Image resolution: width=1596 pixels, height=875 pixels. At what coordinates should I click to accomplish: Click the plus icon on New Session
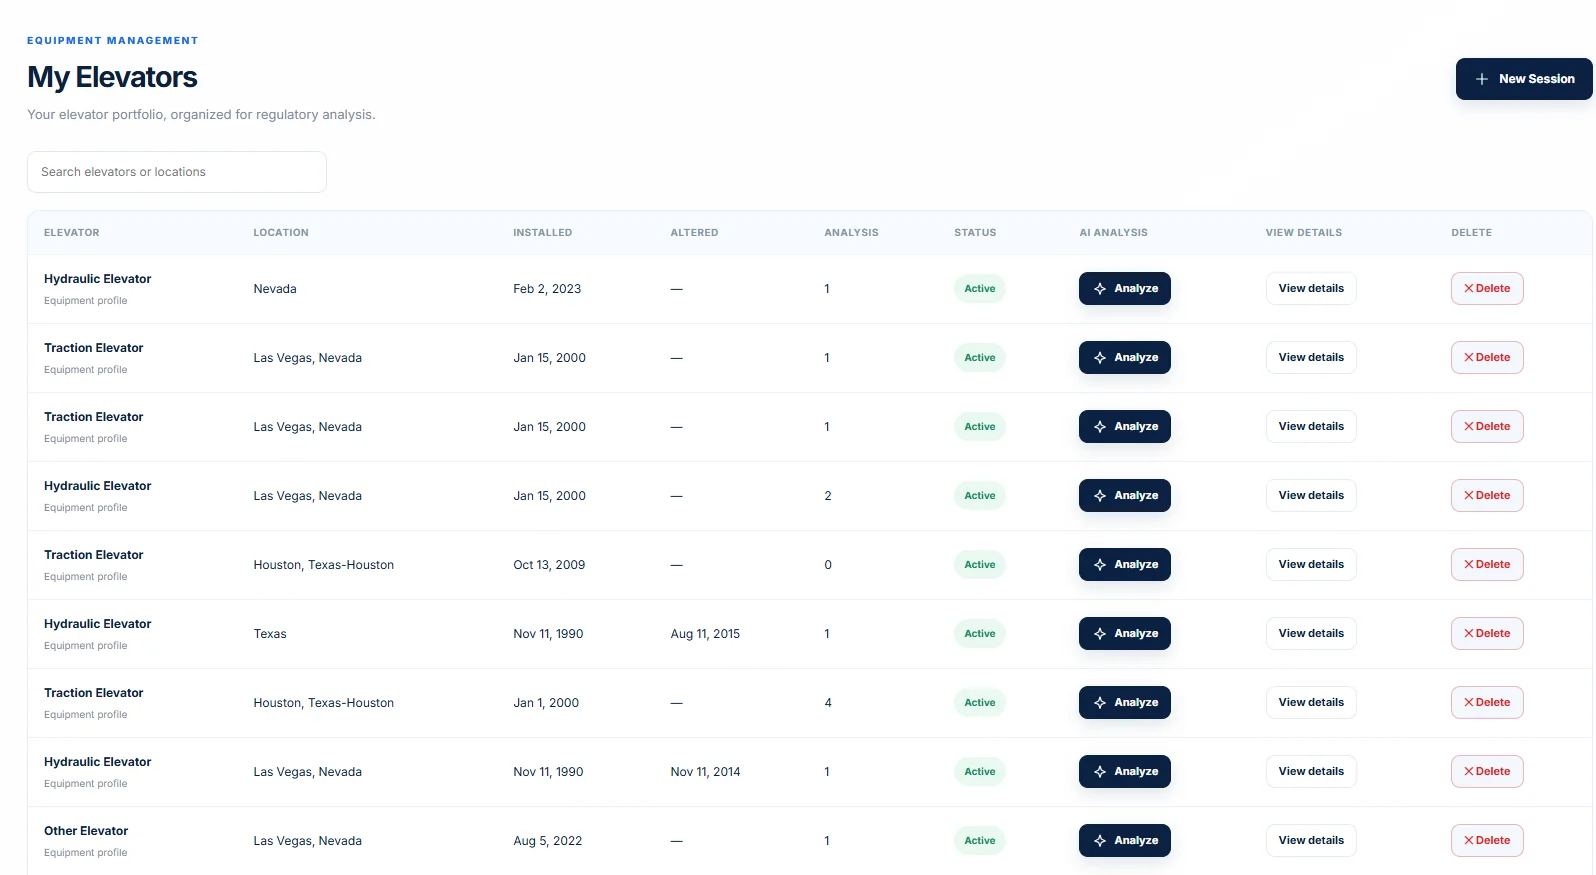[1482, 79]
